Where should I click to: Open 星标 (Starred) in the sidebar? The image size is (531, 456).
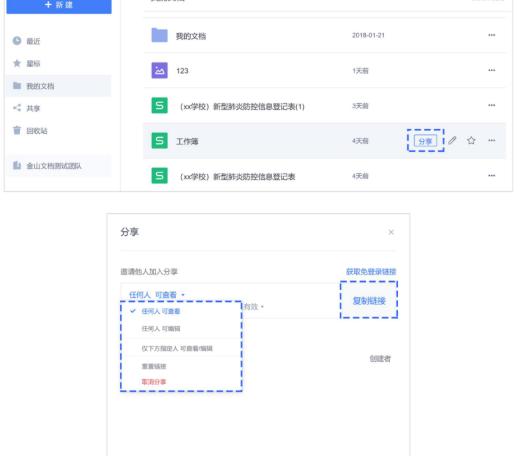click(x=33, y=64)
